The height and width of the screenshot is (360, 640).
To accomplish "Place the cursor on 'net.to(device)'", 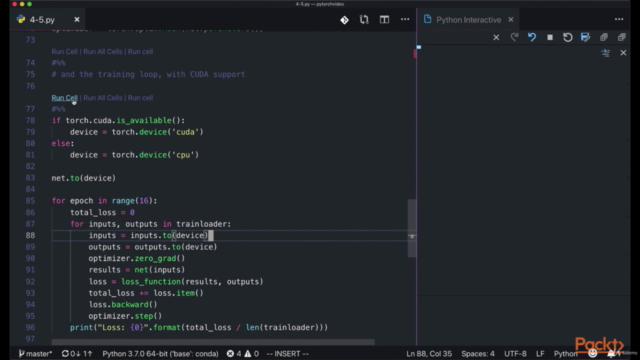I will [x=84, y=178].
